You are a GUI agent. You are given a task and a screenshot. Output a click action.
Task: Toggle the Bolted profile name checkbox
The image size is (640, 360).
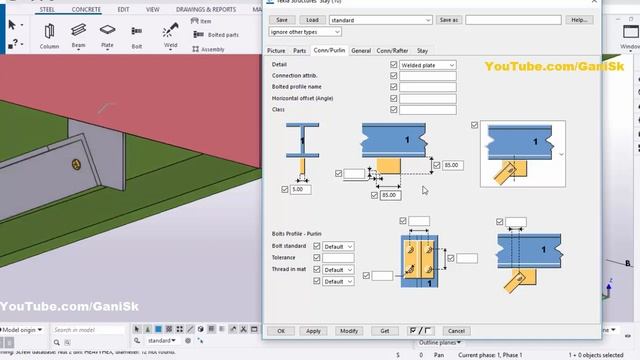[x=393, y=87]
